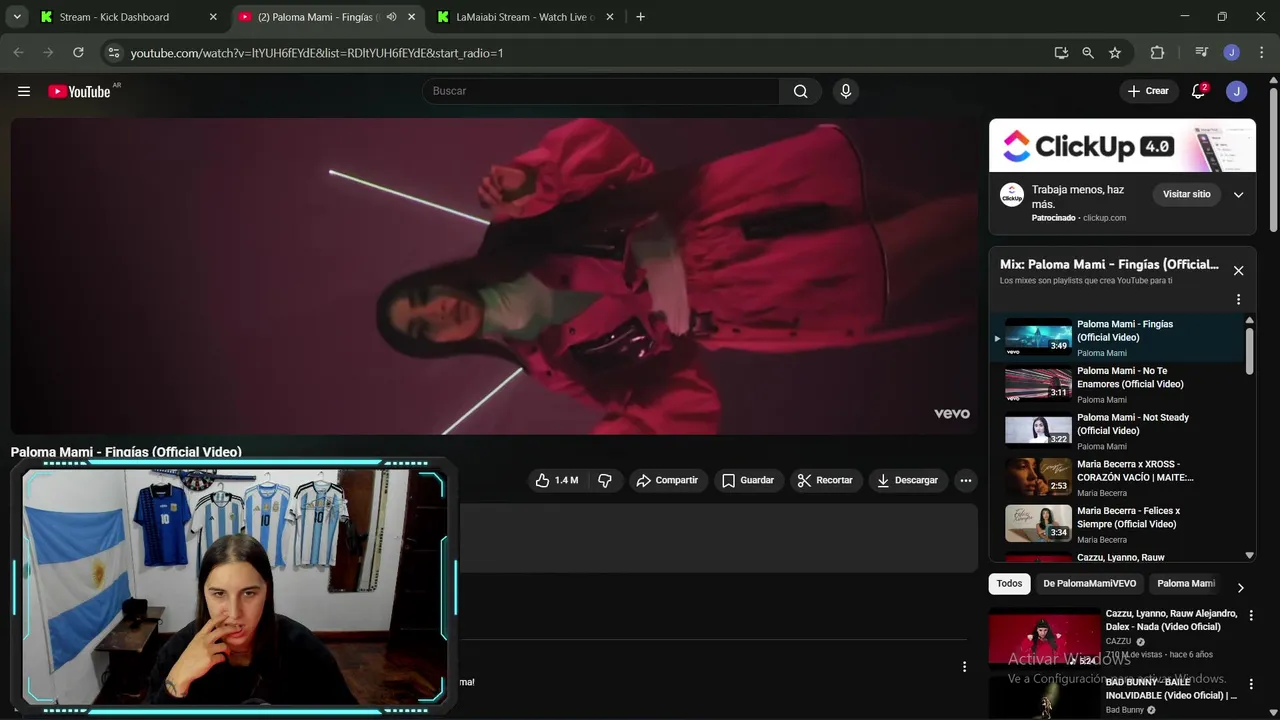1280x720 pixels.
Task: Open the account avatar menu
Action: click(x=1237, y=91)
